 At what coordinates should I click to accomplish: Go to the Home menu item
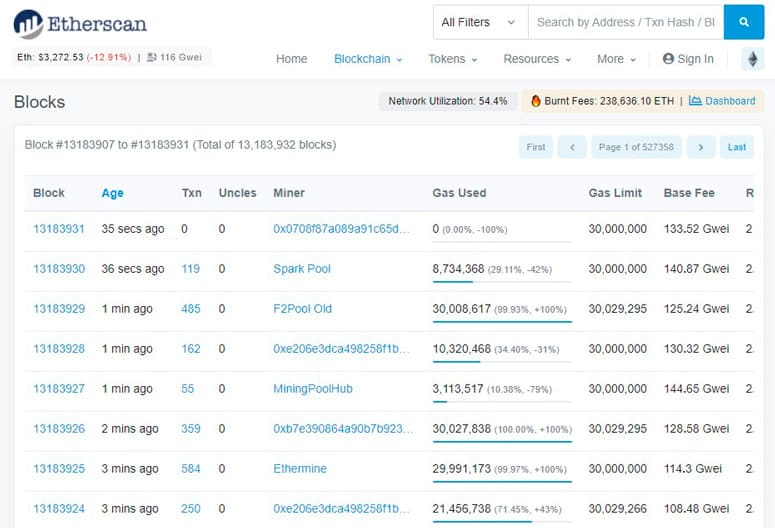[x=292, y=59]
